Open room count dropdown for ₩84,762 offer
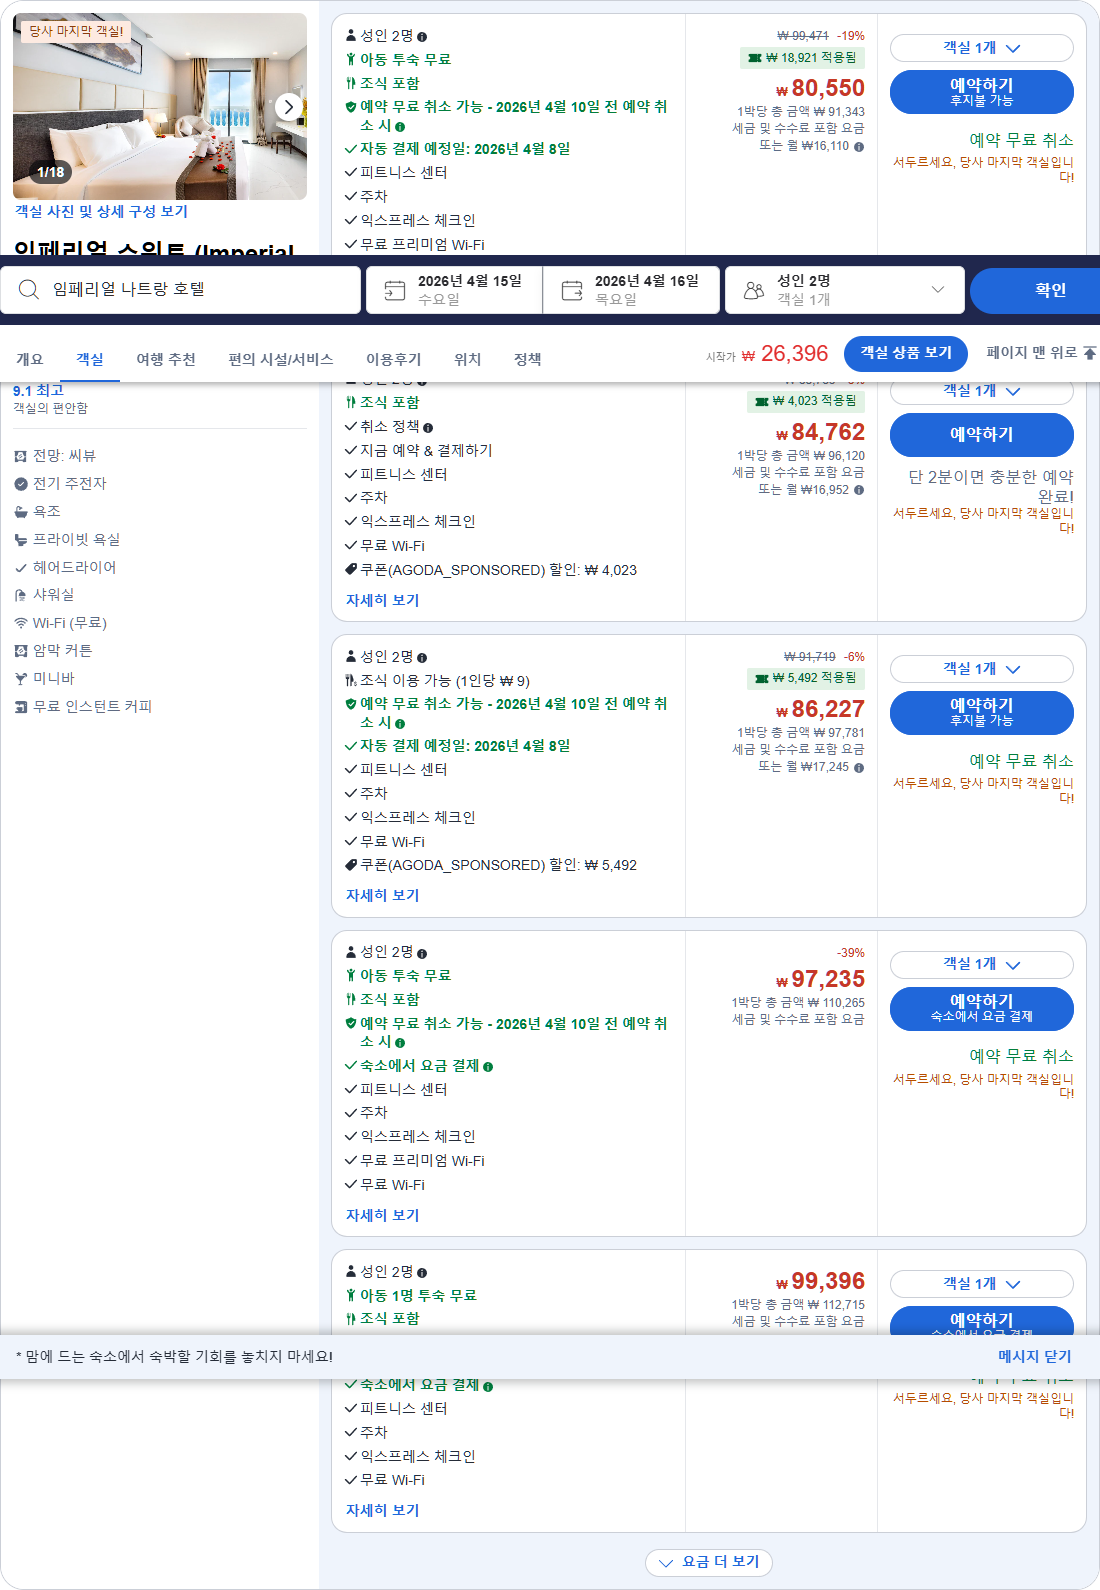Screen dimensions: 1100x1590 pyautogui.click(x=982, y=392)
